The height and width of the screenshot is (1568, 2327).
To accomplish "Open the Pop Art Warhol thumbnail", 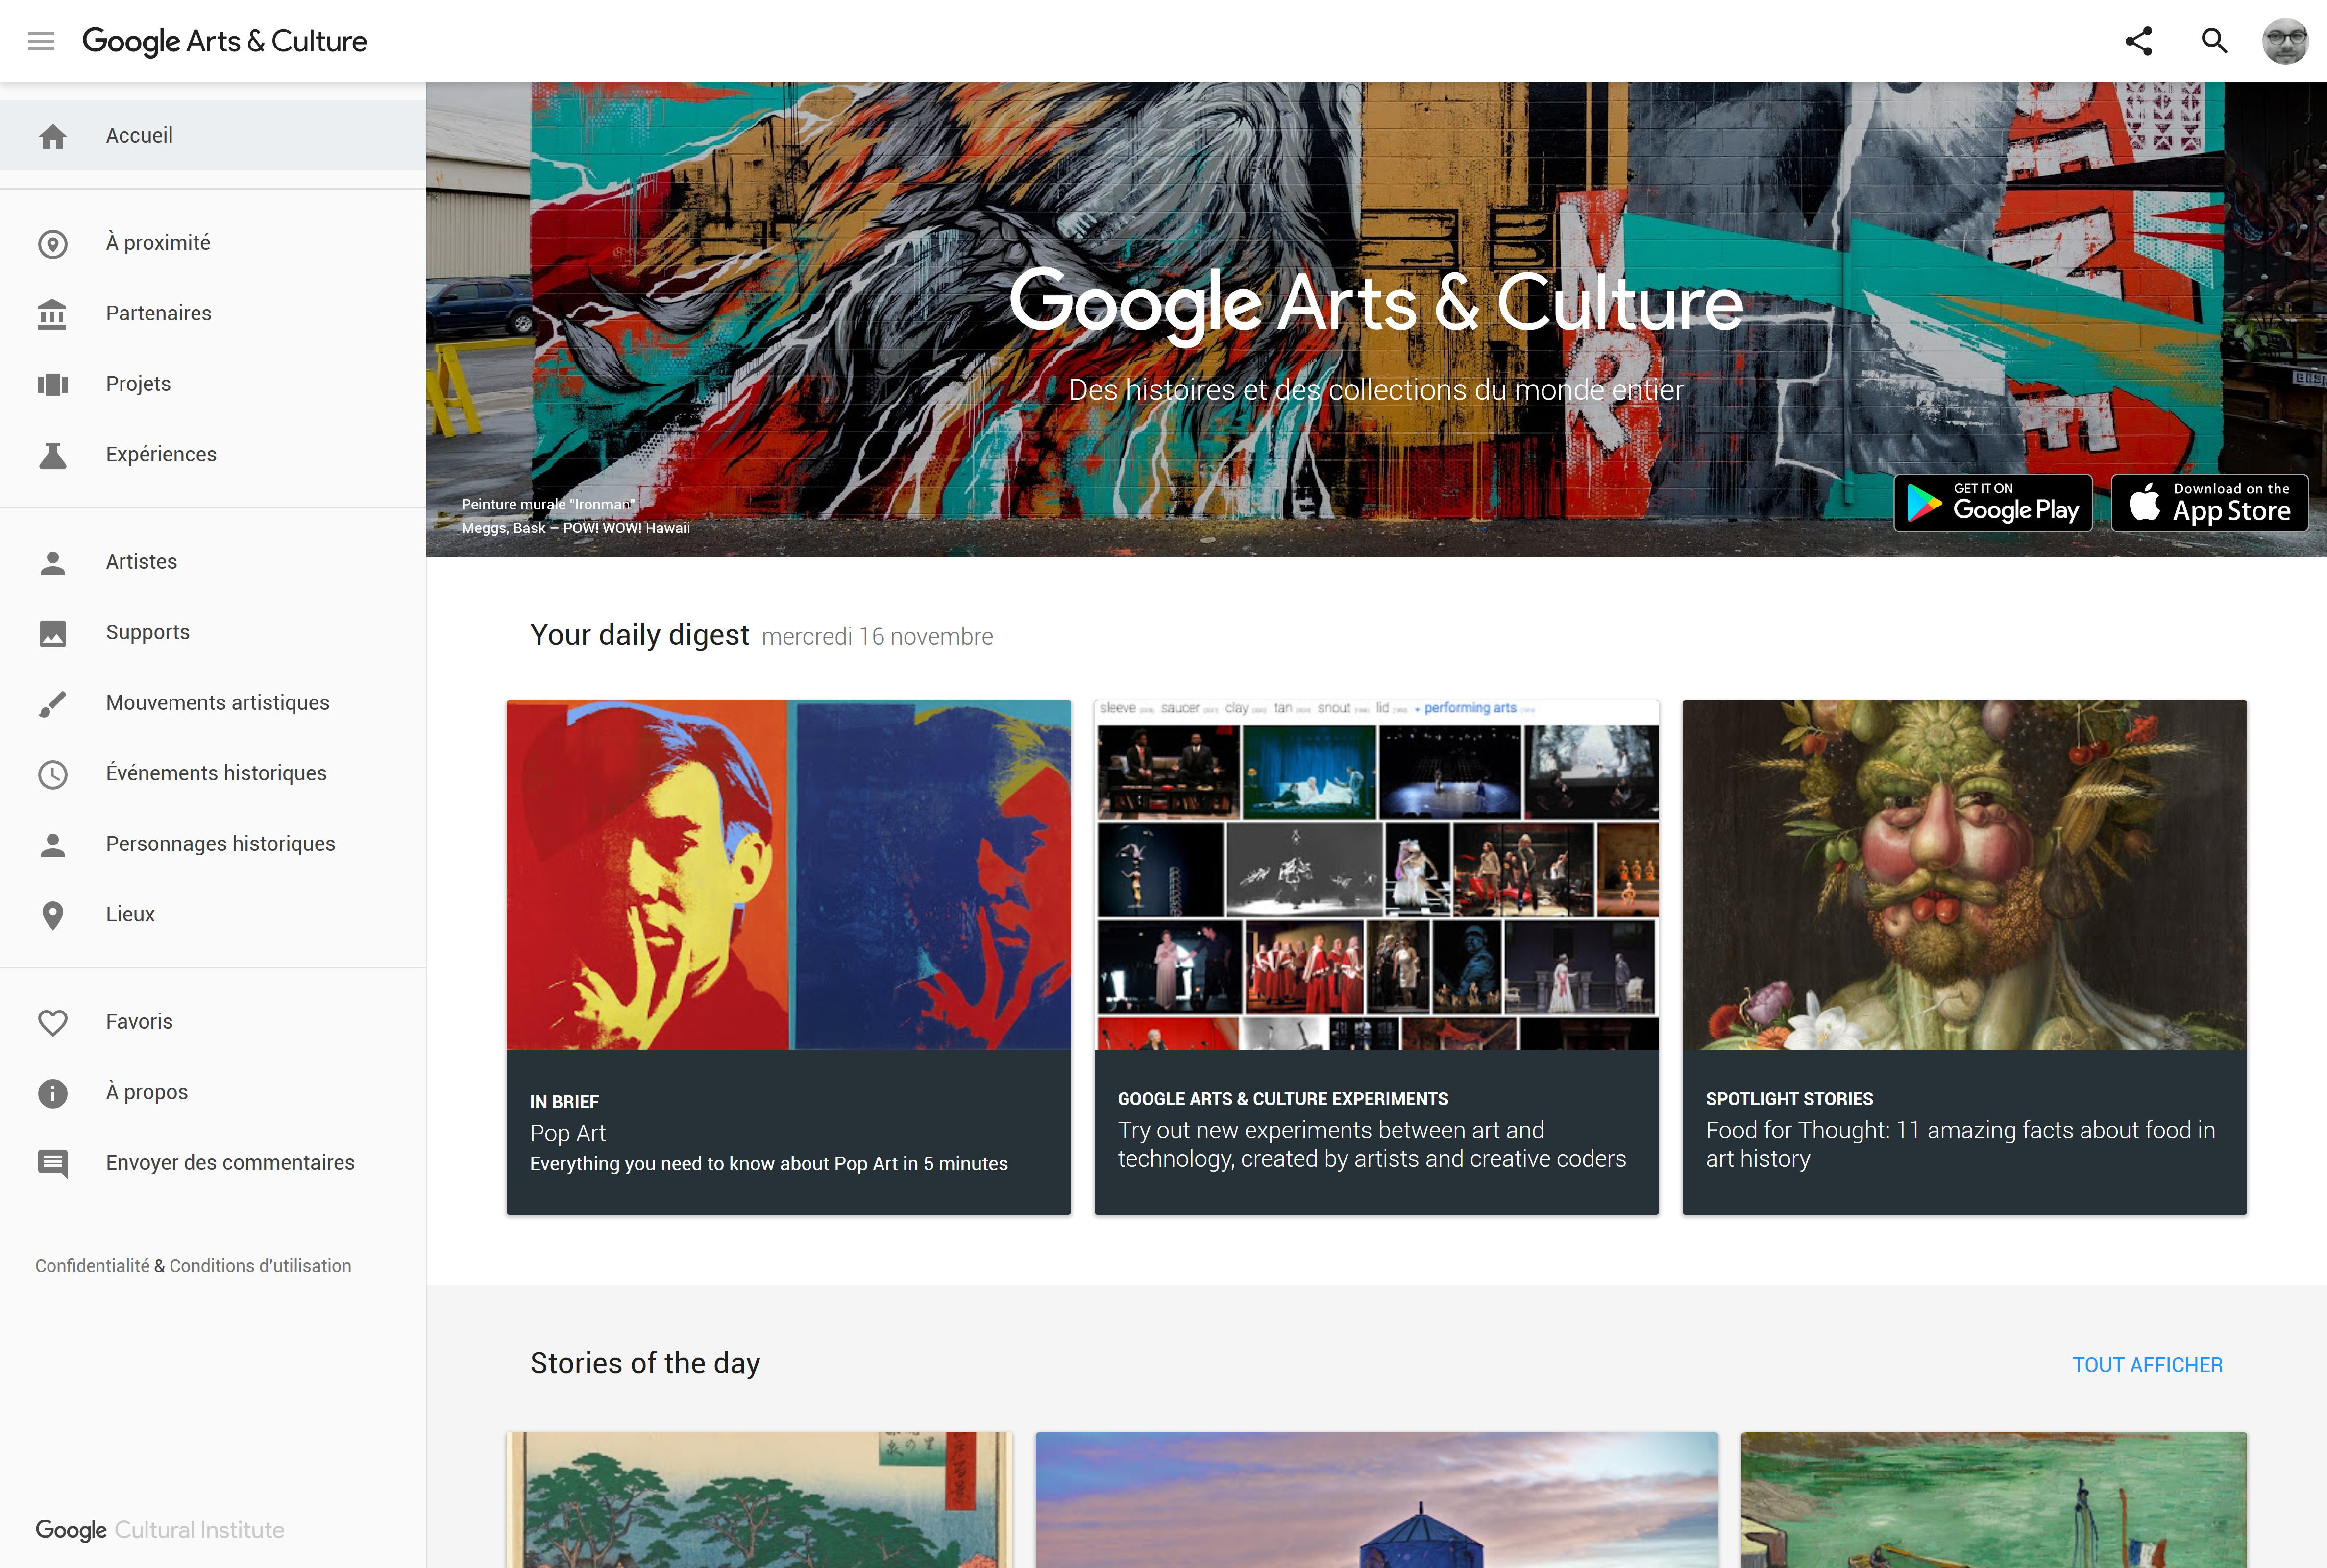I will 788,875.
